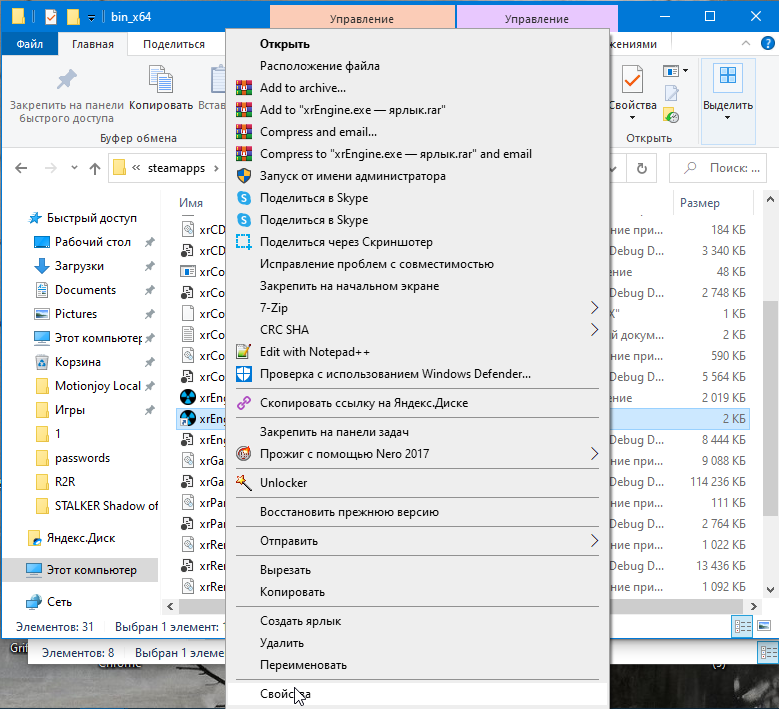Image resolution: width=779 pixels, height=709 pixels.
Task: Click the Поиск search field
Action: coord(717,168)
